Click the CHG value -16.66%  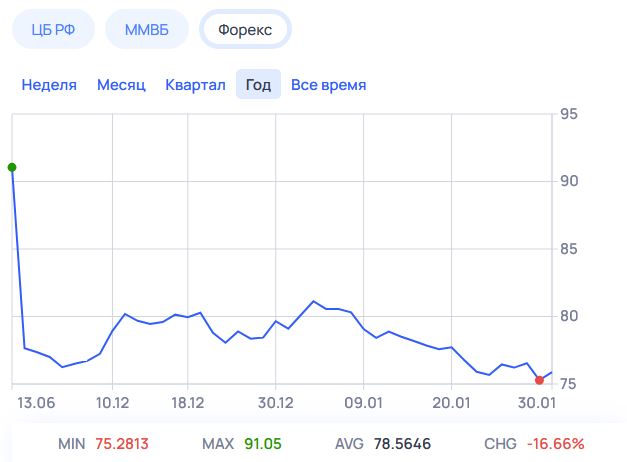[554, 443]
